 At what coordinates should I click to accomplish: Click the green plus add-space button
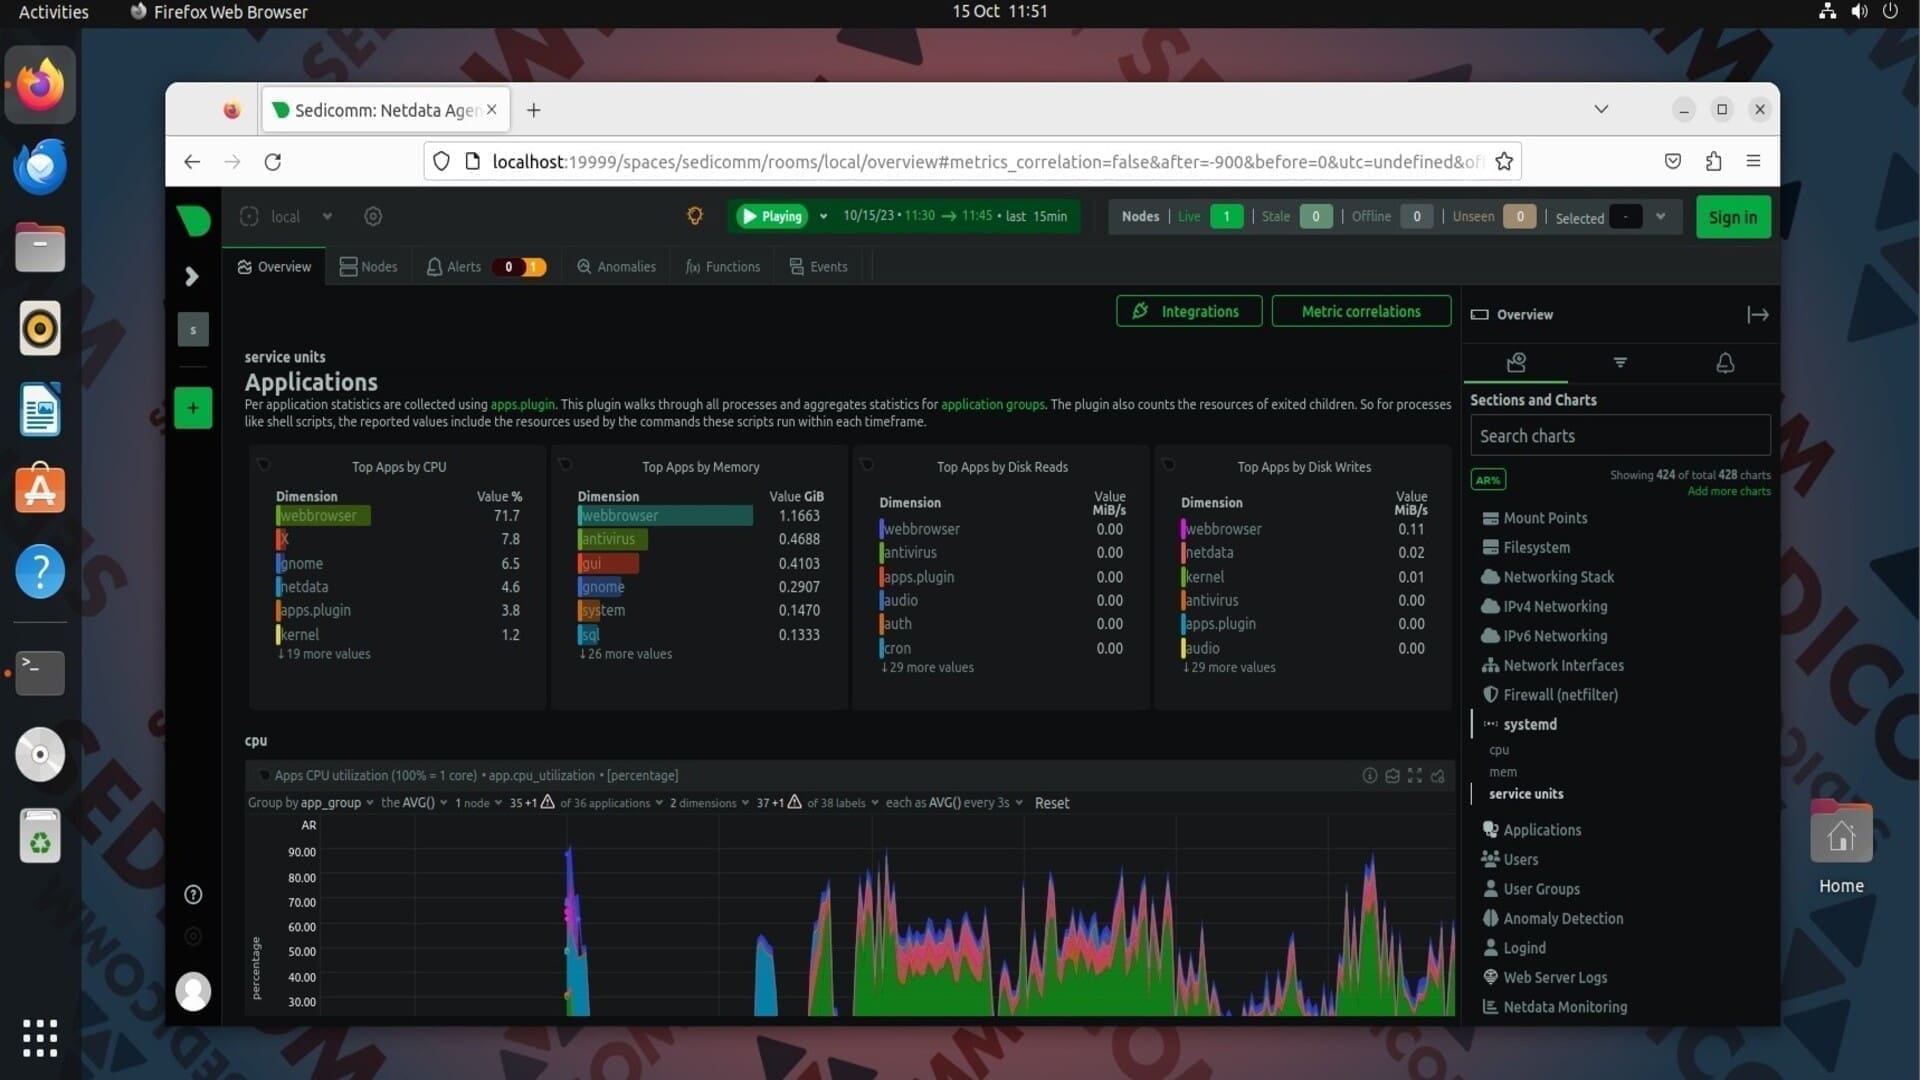(193, 408)
